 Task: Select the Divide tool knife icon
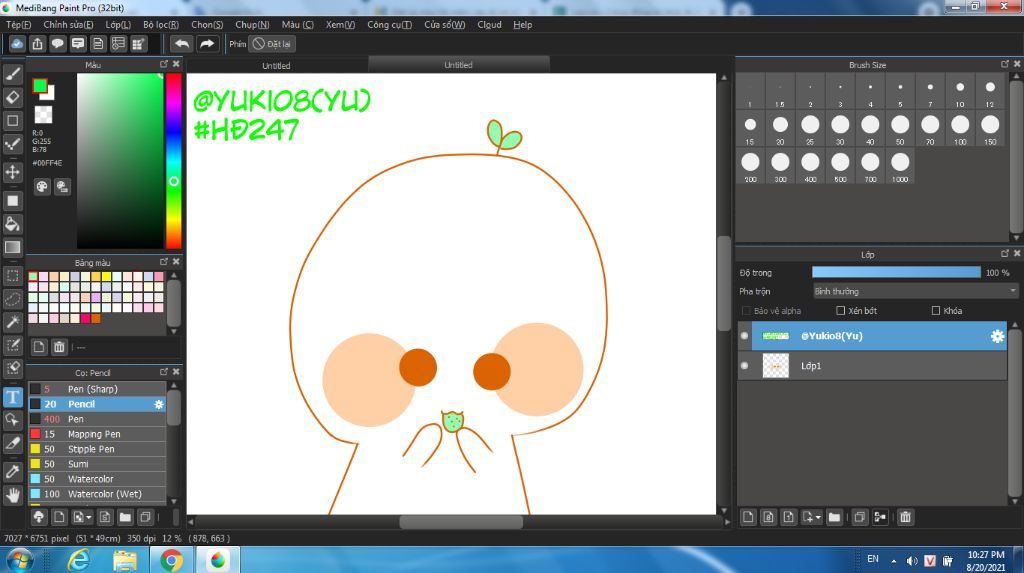coord(12,443)
